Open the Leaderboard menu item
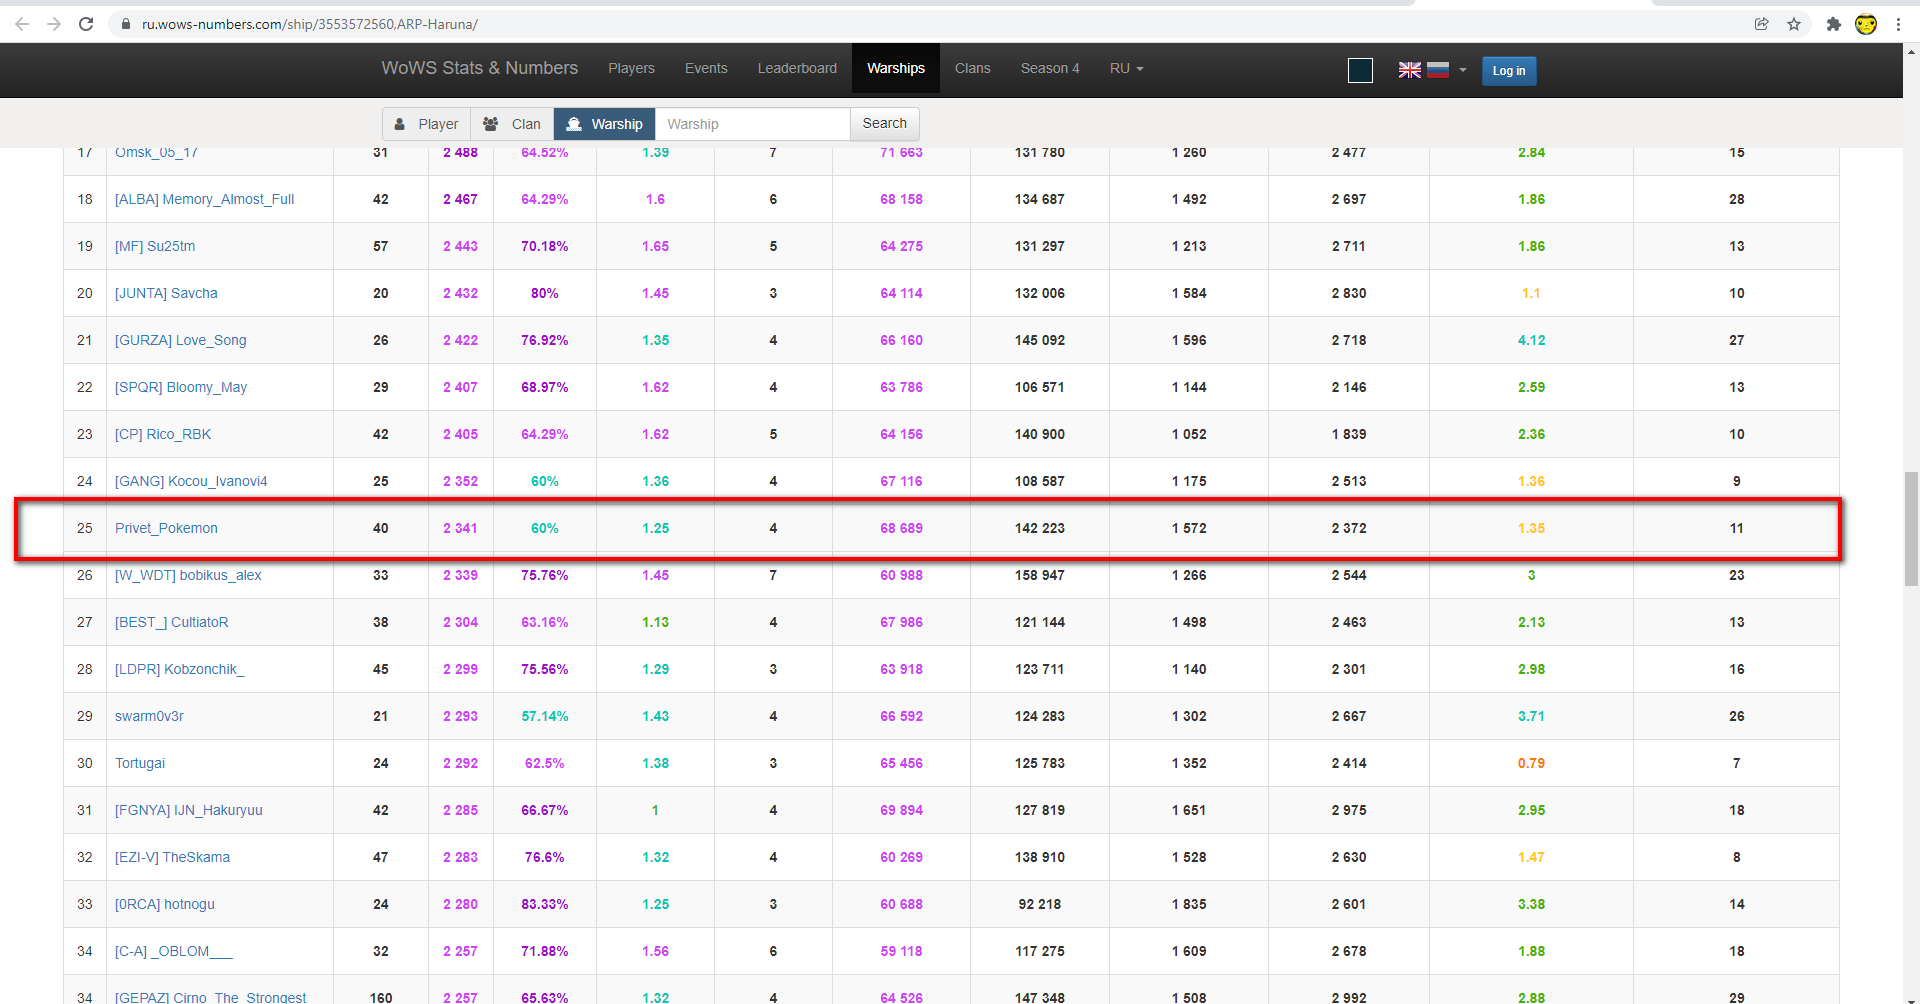1920x1004 pixels. point(797,69)
